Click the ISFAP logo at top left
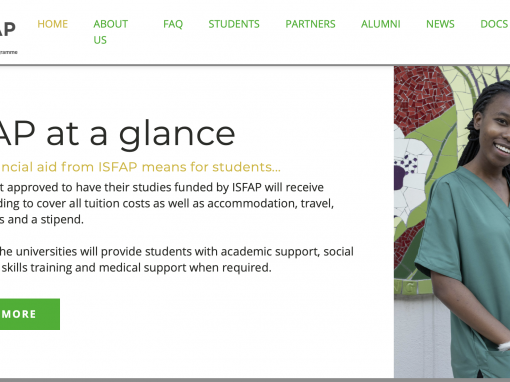The width and height of the screenshot is (510, 382). 7,29
